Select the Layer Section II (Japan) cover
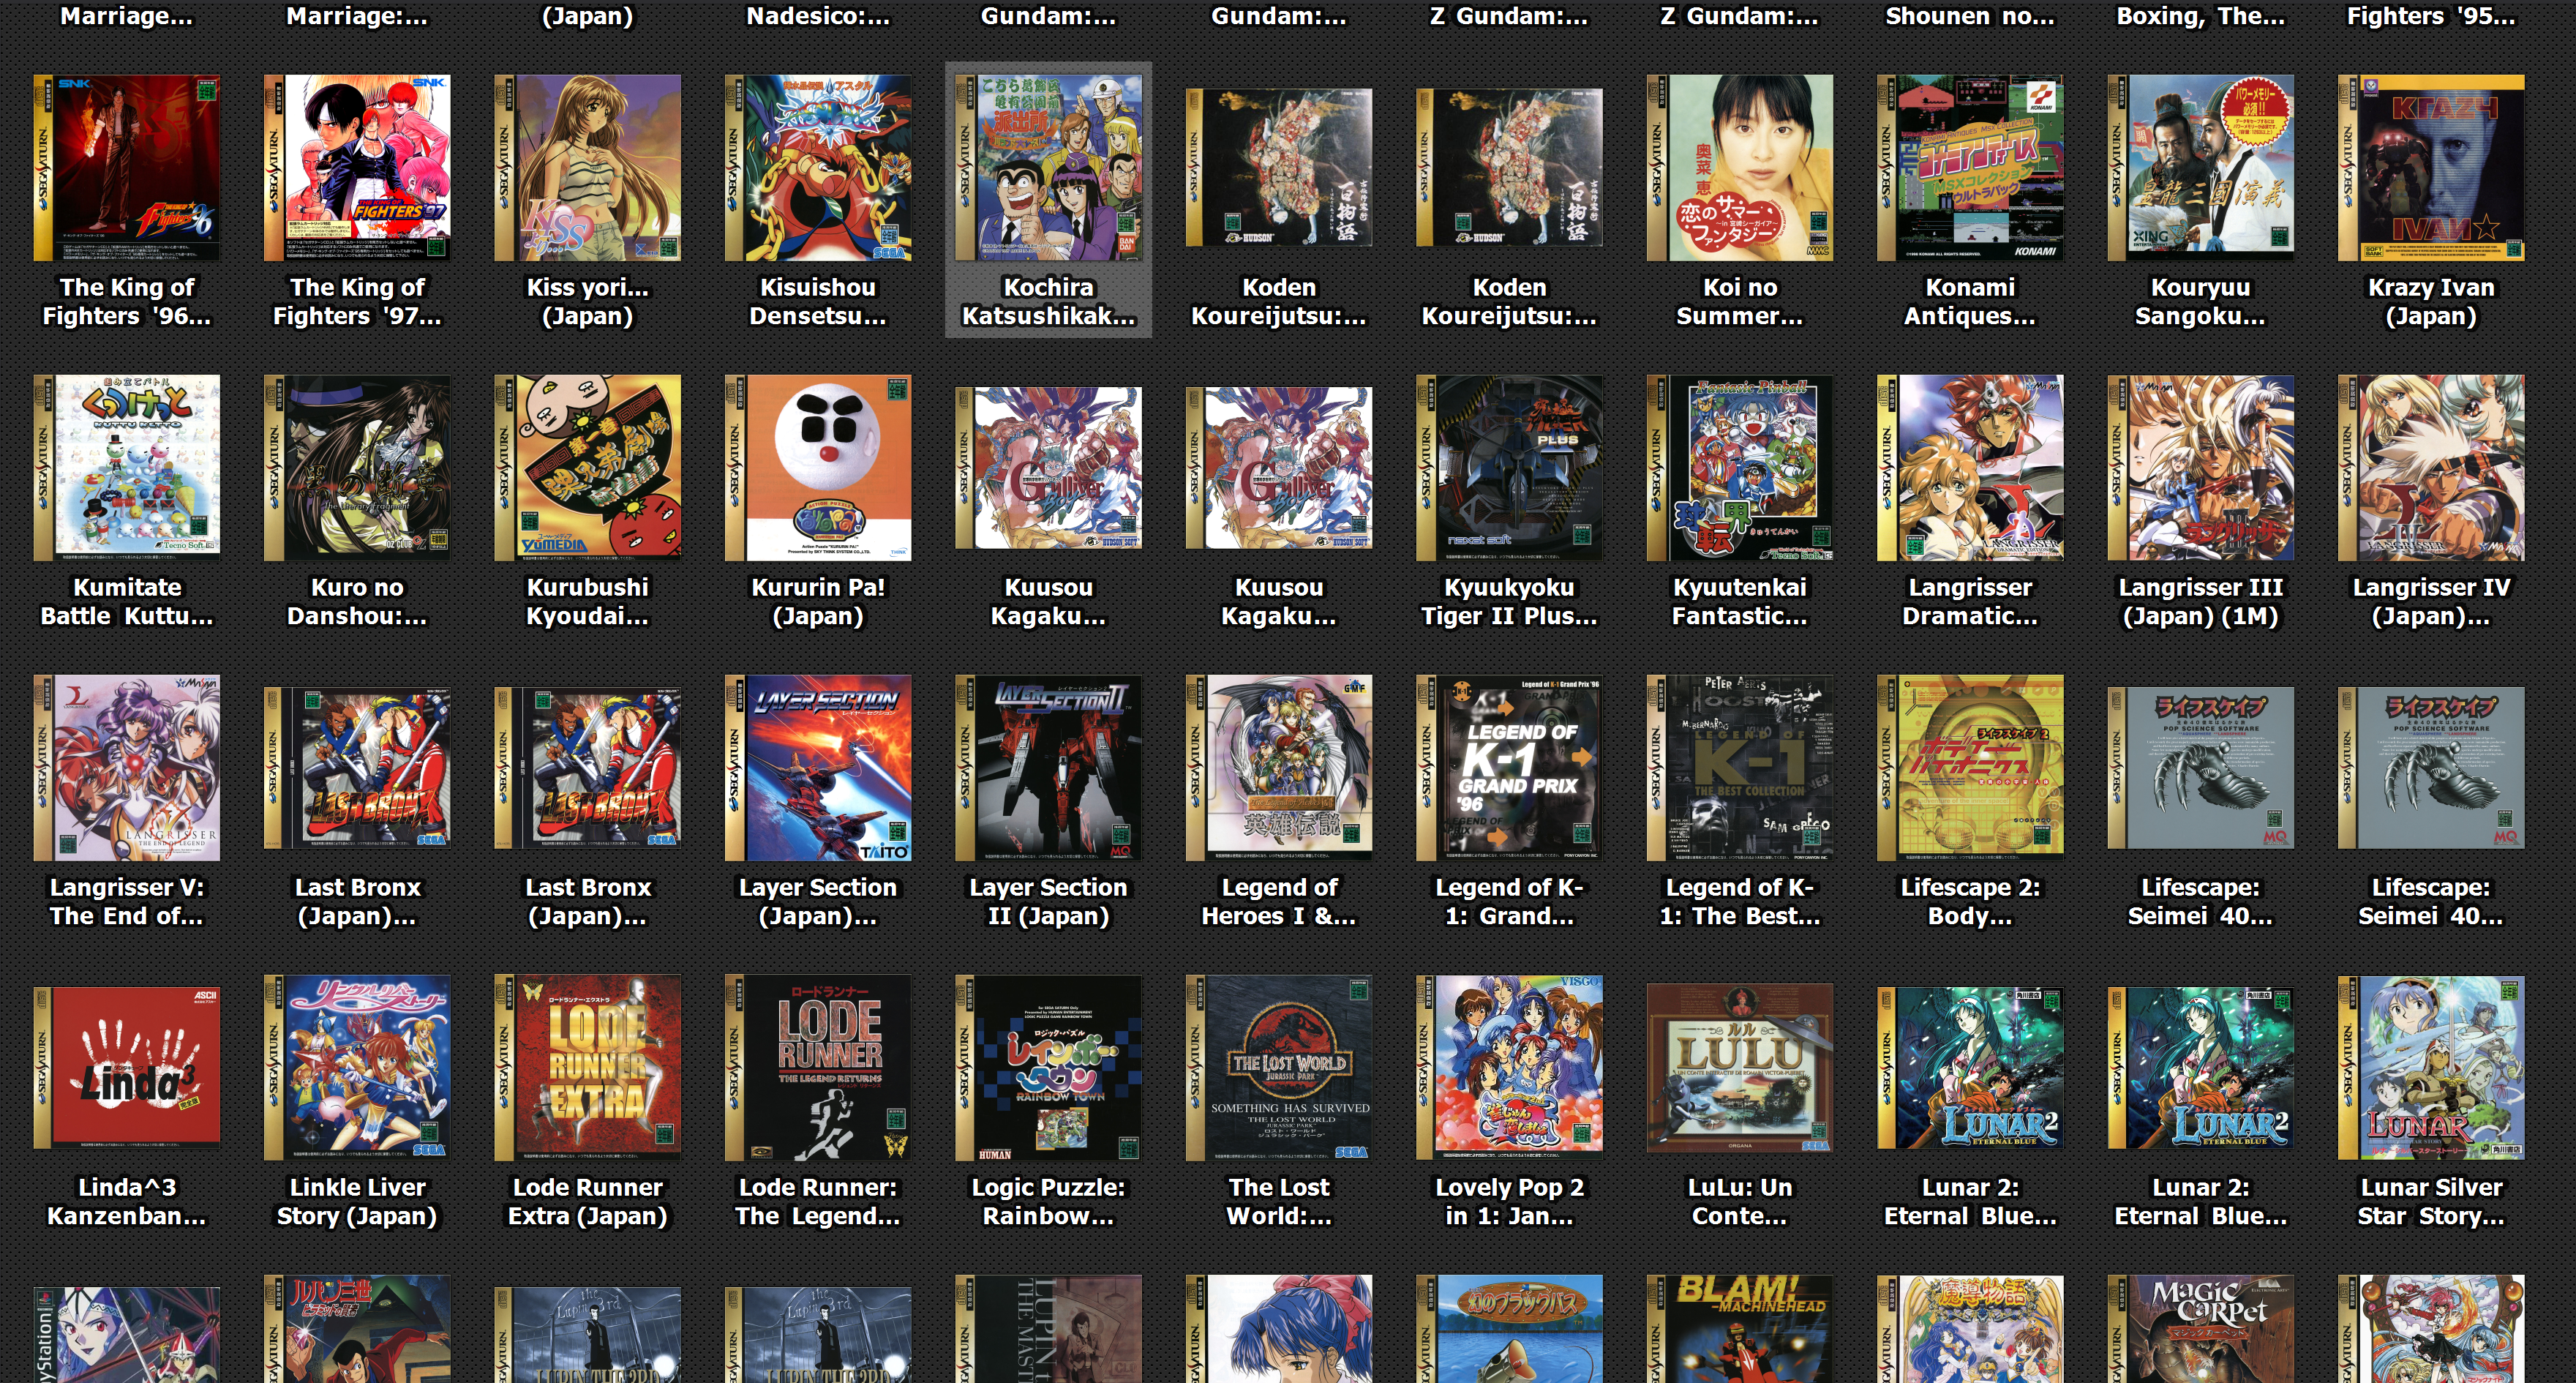The height and width of the screenshot is (1383, 2576). tap(1048, 768)
